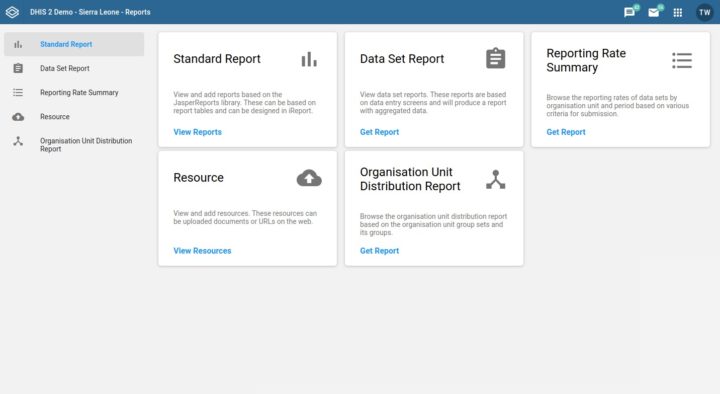Select Reporting Rate Summary in the sidebar

[x=74, y=92]
